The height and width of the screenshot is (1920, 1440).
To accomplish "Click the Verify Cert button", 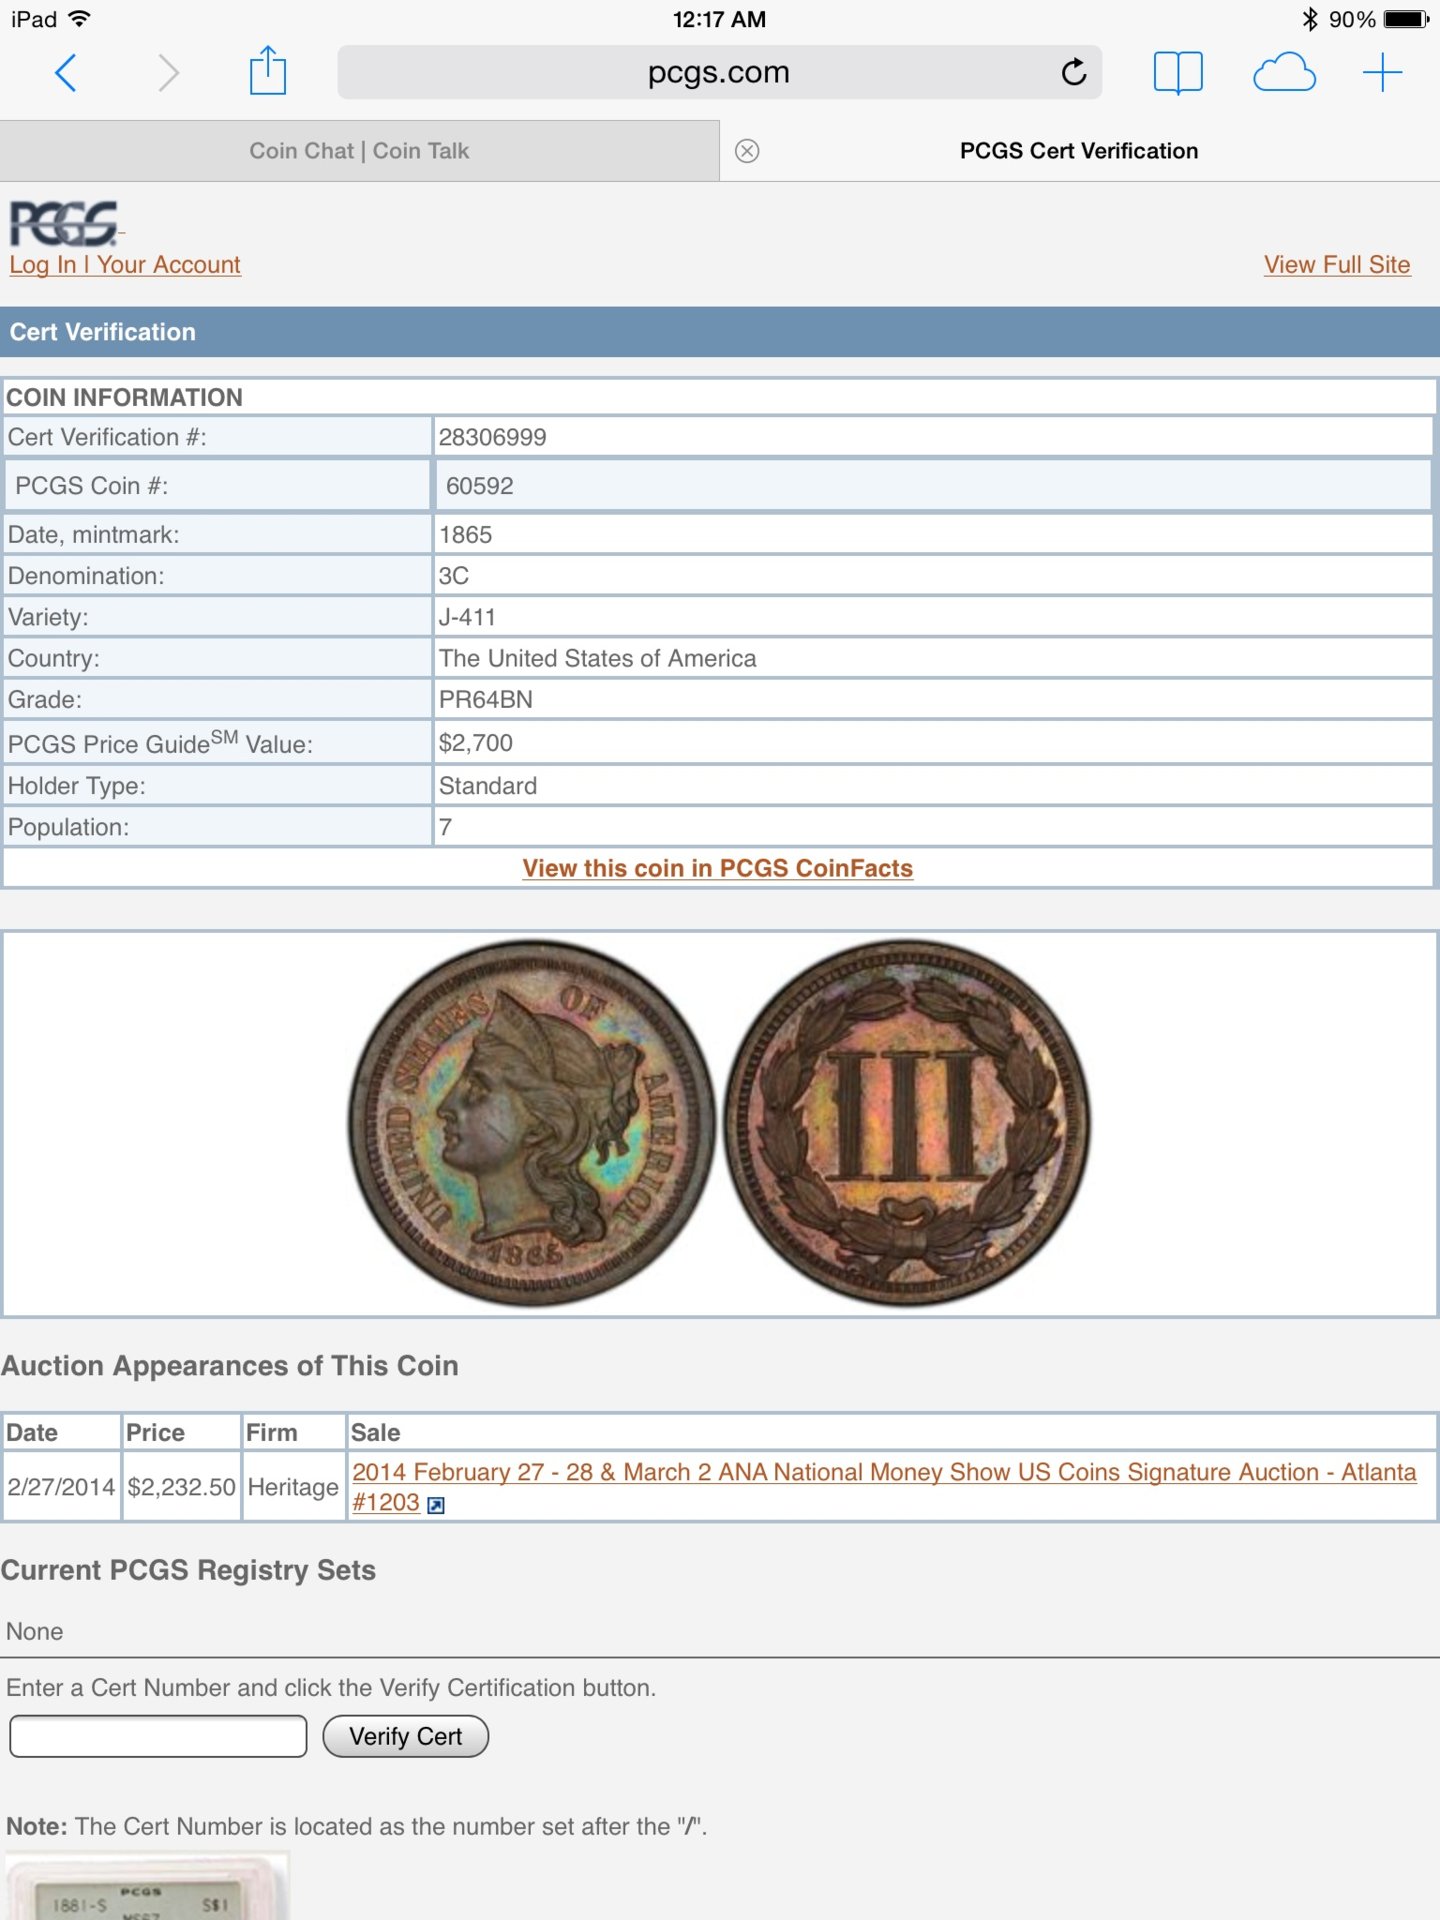I will click(x=406, y=1736).
